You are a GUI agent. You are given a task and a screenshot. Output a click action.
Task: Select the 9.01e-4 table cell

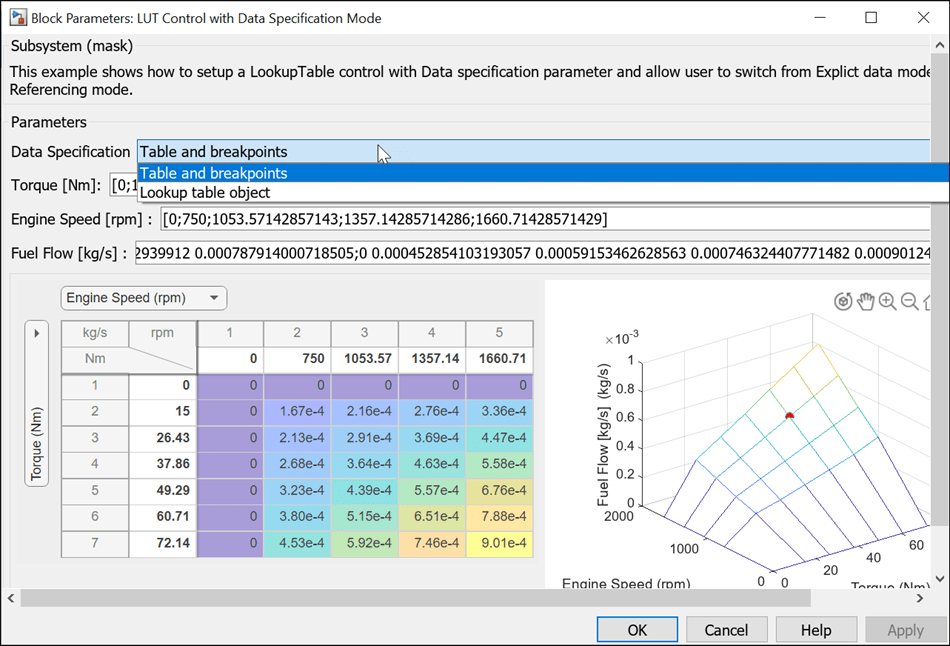pyautogui.click(x=498, y=545)
